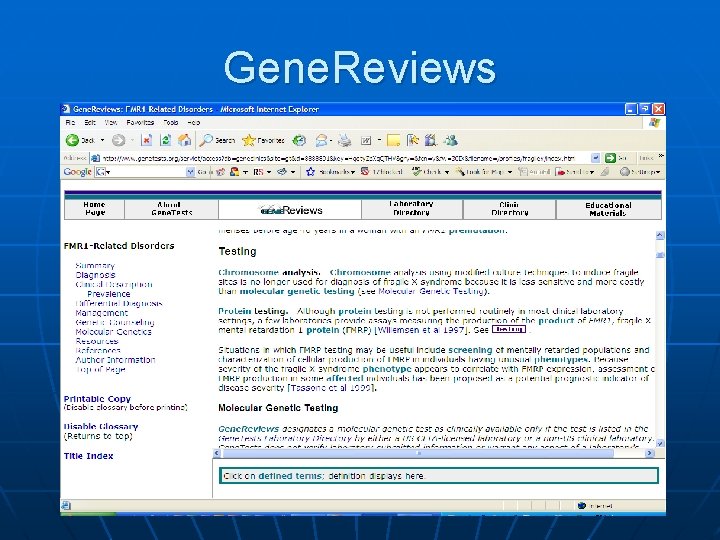Viewport: 720px width, 540px height.
Task: Click the Google toolbar search input box
Action: (145, 172)
